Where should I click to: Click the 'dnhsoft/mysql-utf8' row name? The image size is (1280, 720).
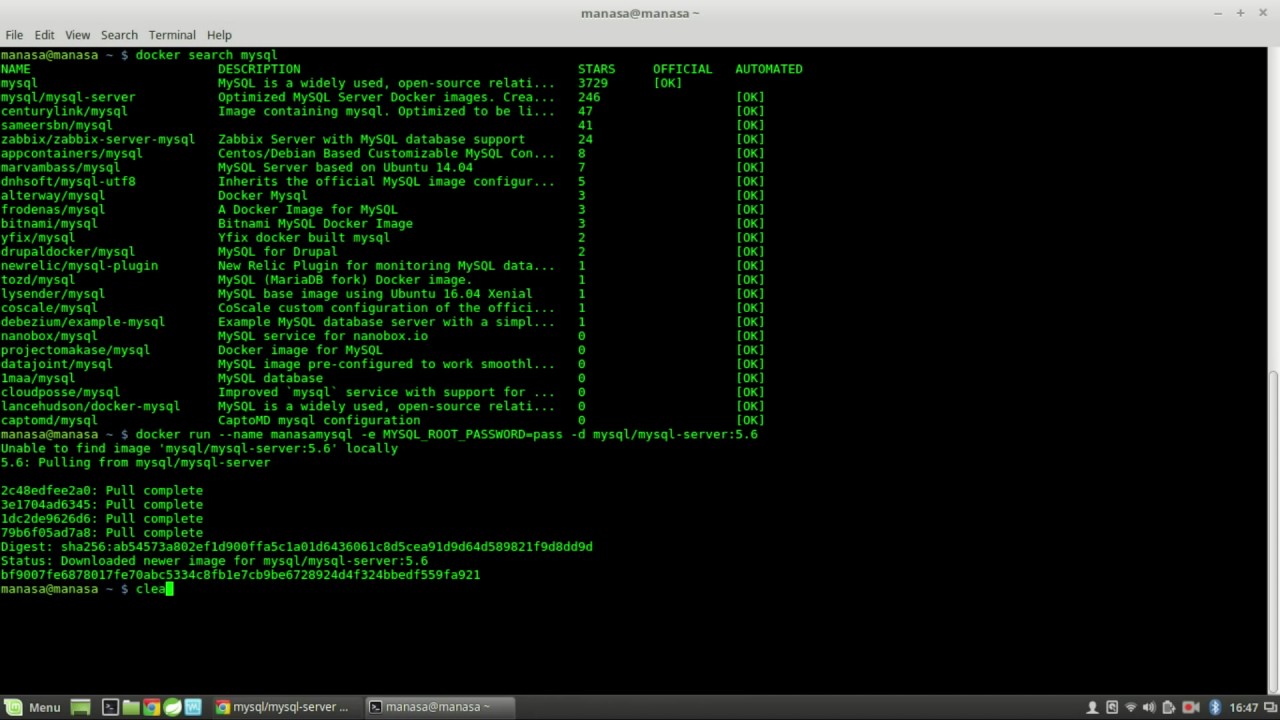click(68, 181)
